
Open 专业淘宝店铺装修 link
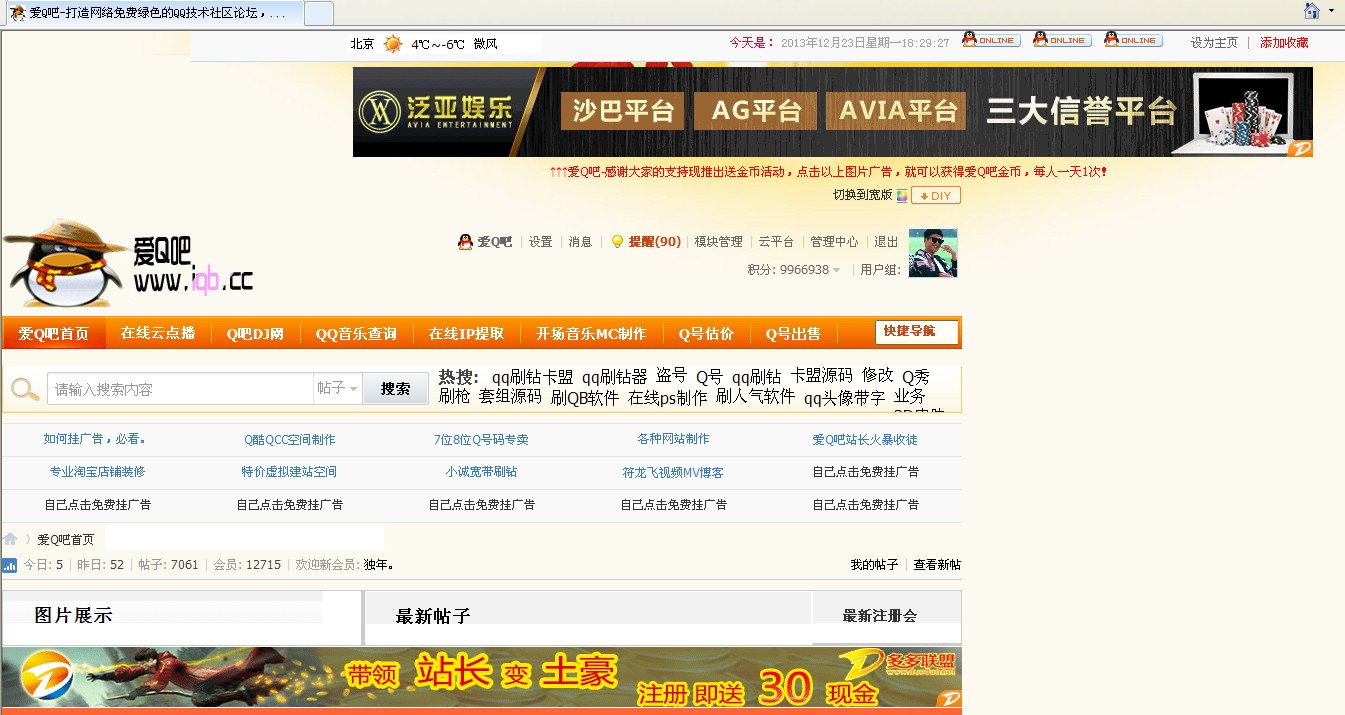(97, 472)
